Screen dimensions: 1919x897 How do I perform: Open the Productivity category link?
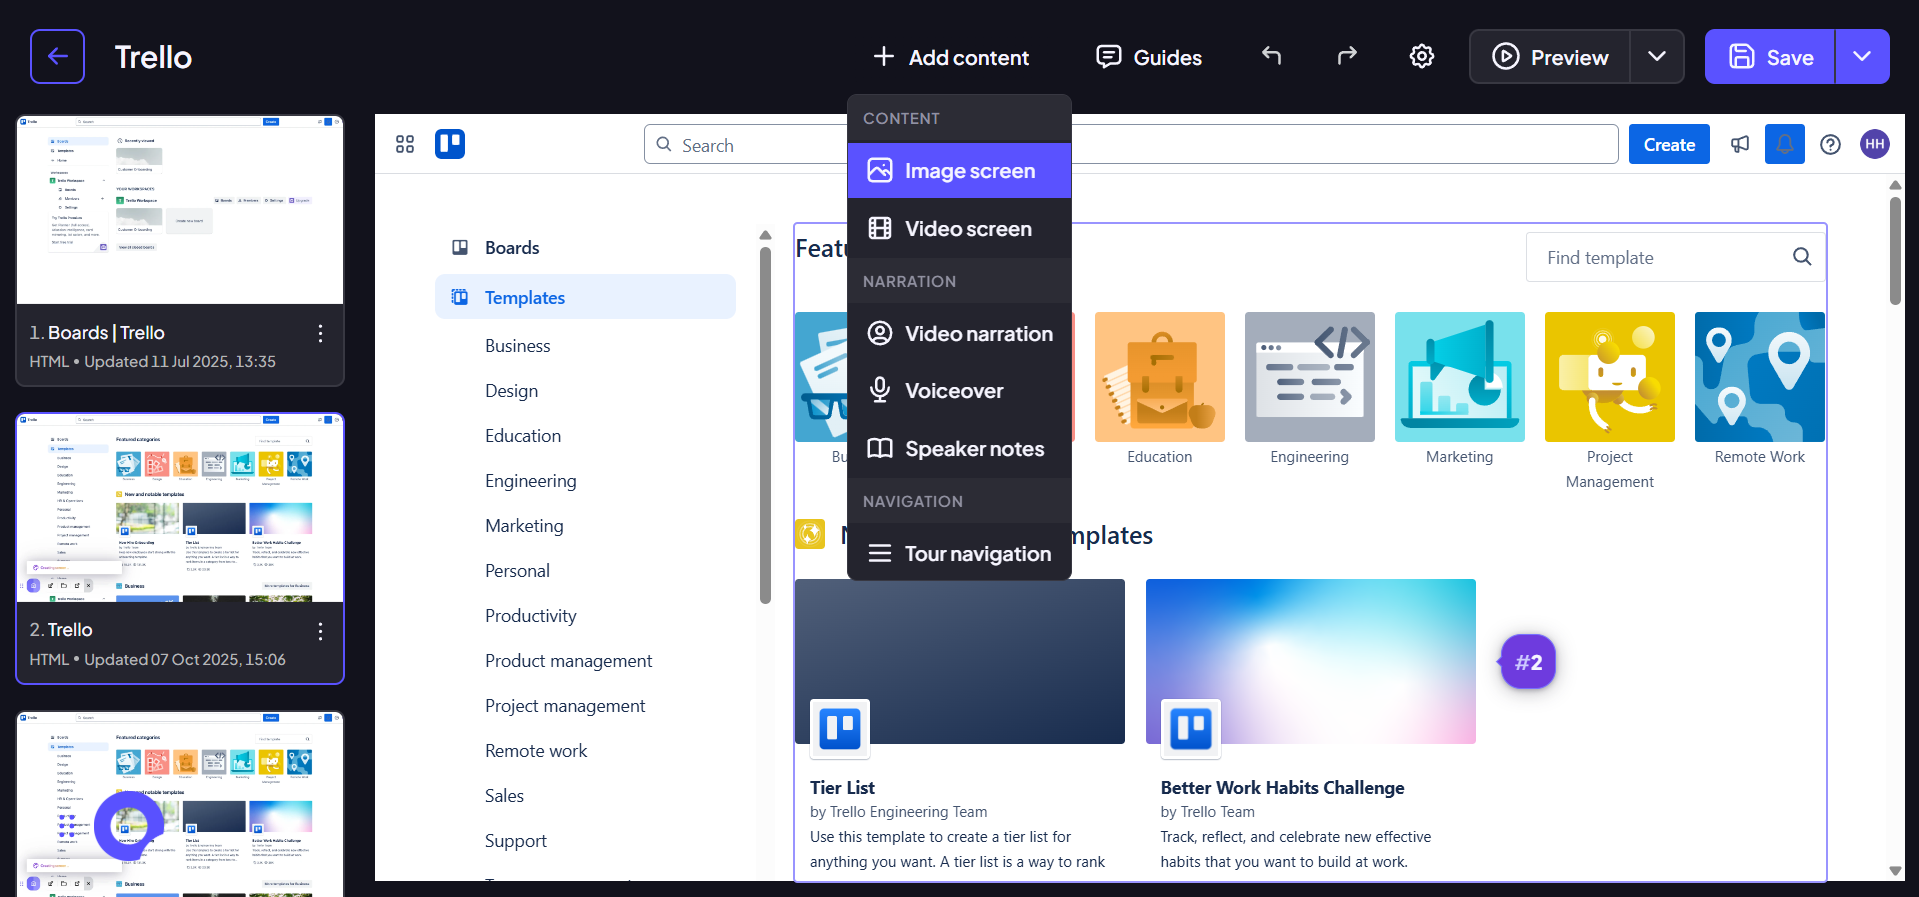pos(530,616)
